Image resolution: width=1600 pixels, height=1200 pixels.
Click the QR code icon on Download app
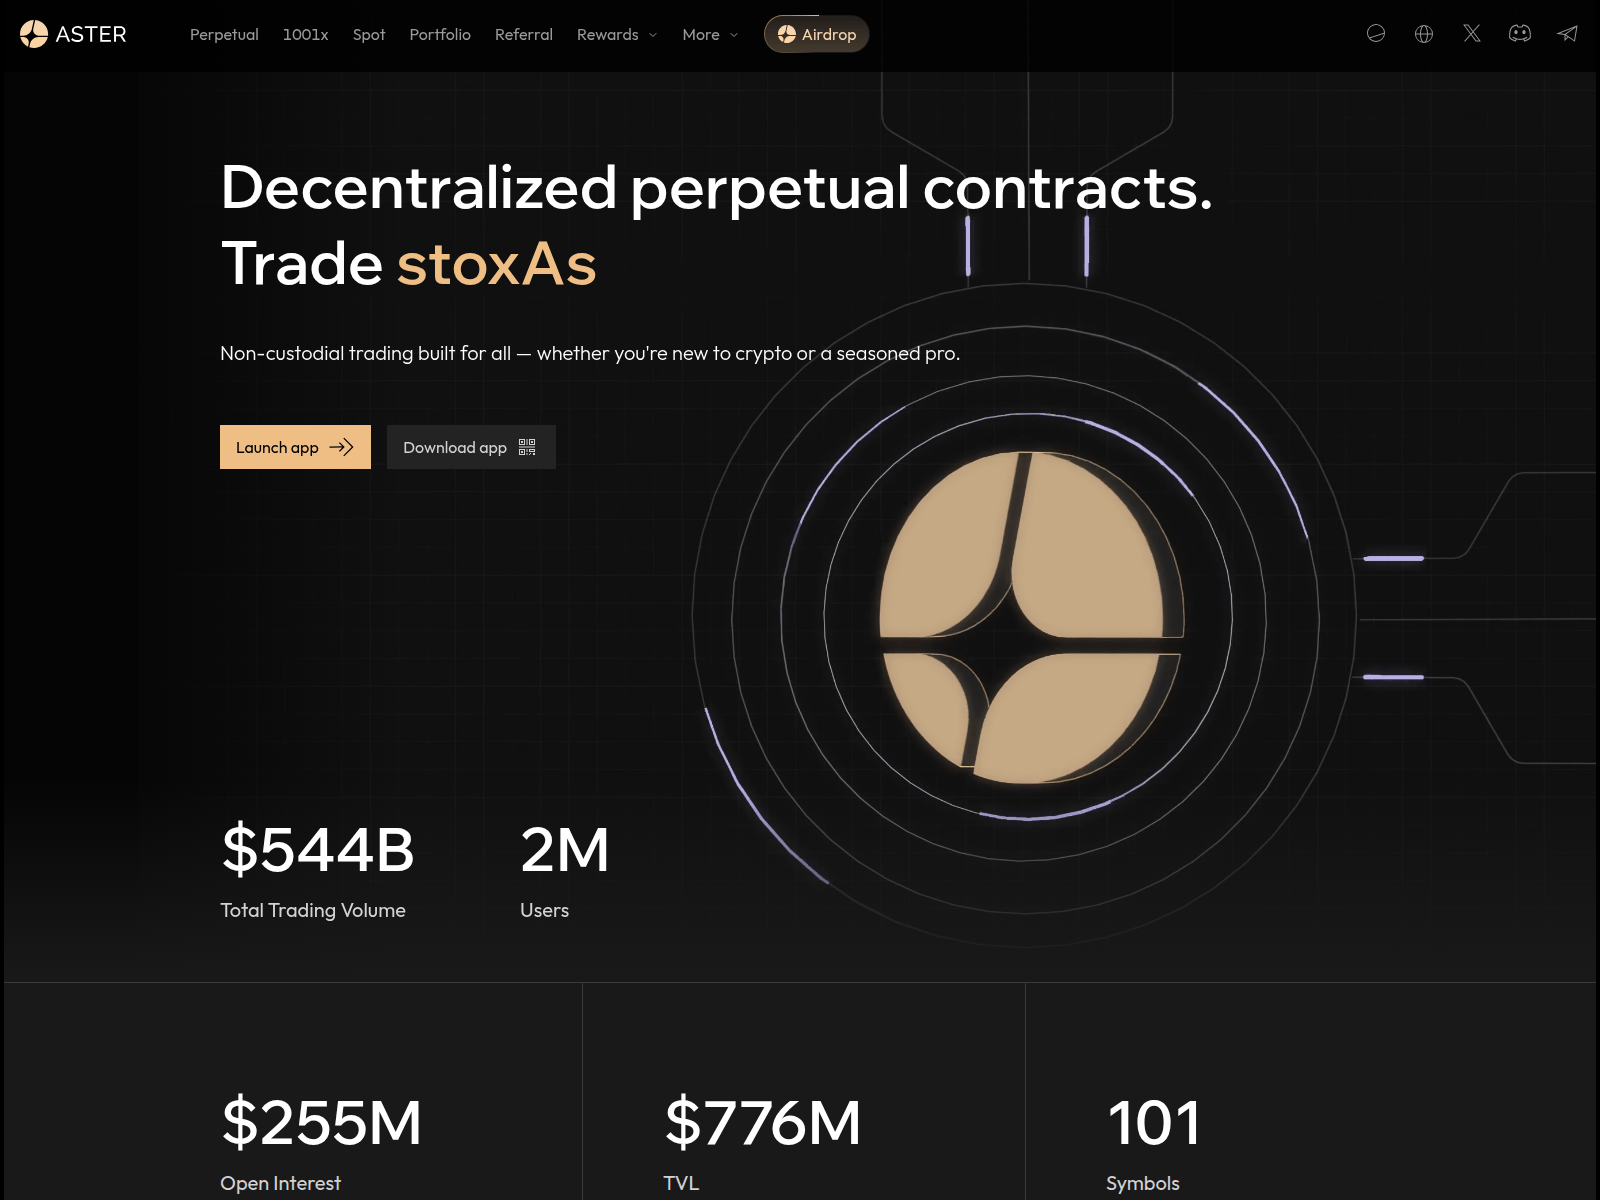point(525,448)
